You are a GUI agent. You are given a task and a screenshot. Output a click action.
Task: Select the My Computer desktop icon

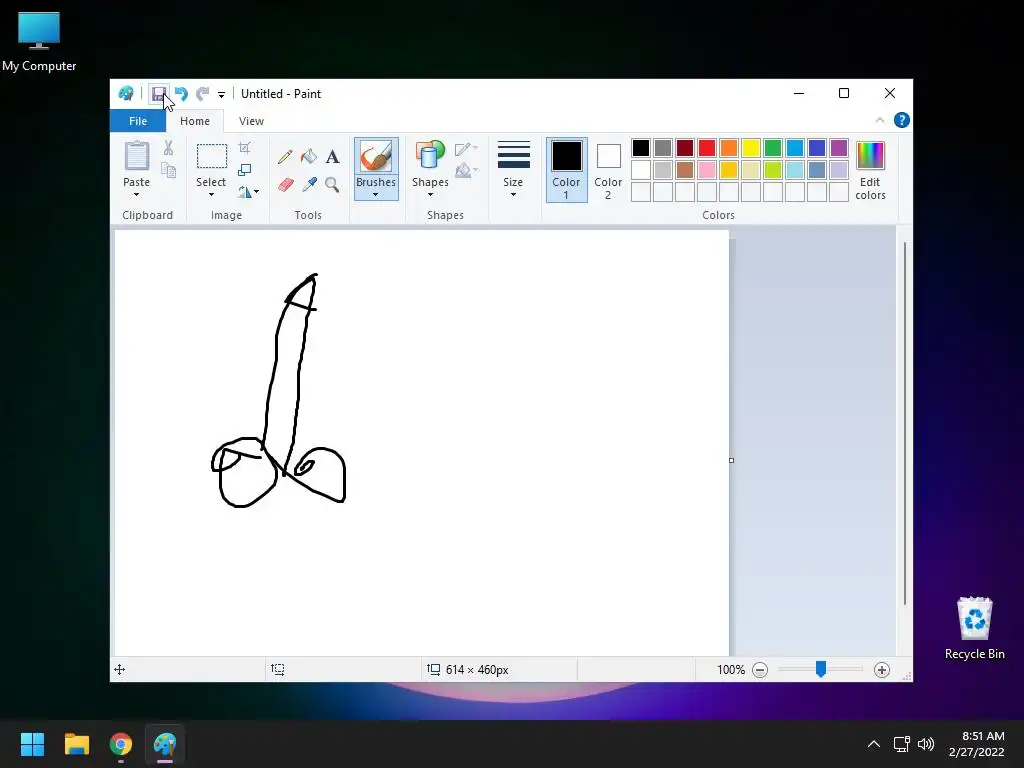point(39,42)
